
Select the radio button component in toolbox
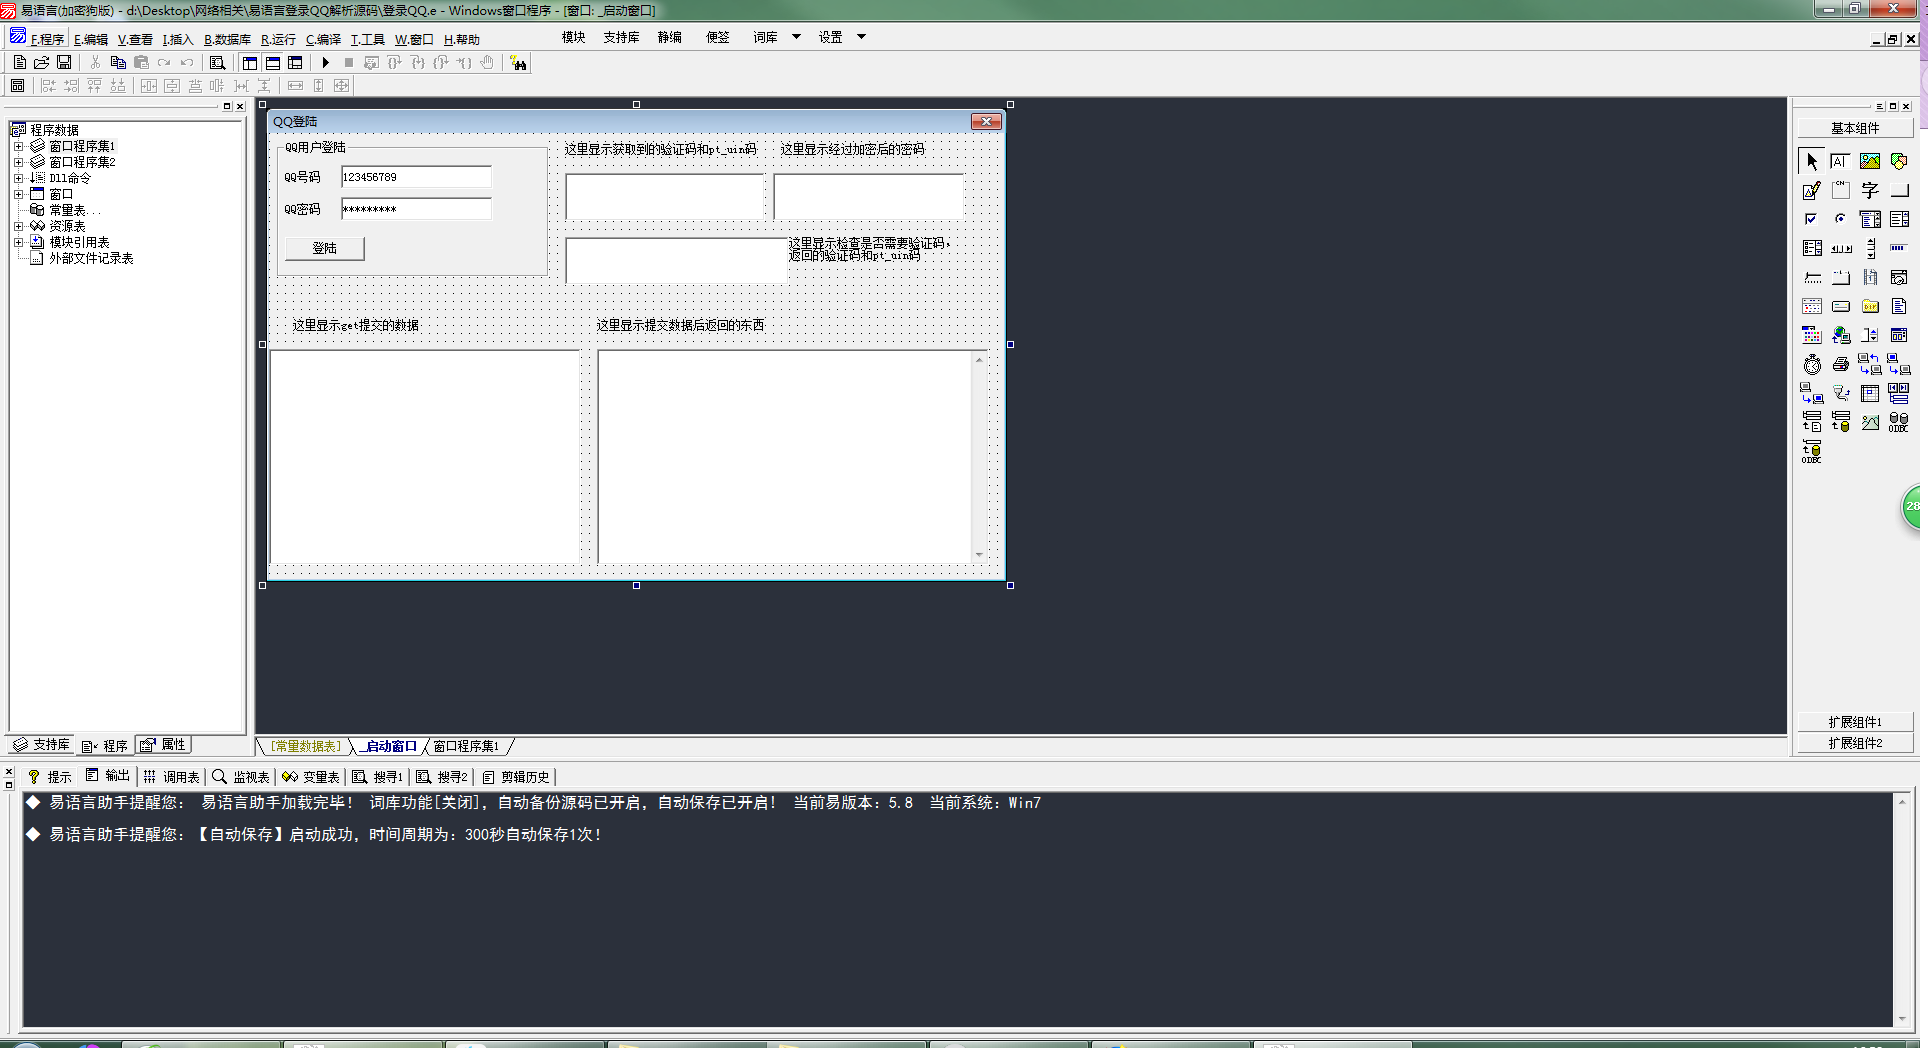pyautogui.click(x=1840, y=219)
